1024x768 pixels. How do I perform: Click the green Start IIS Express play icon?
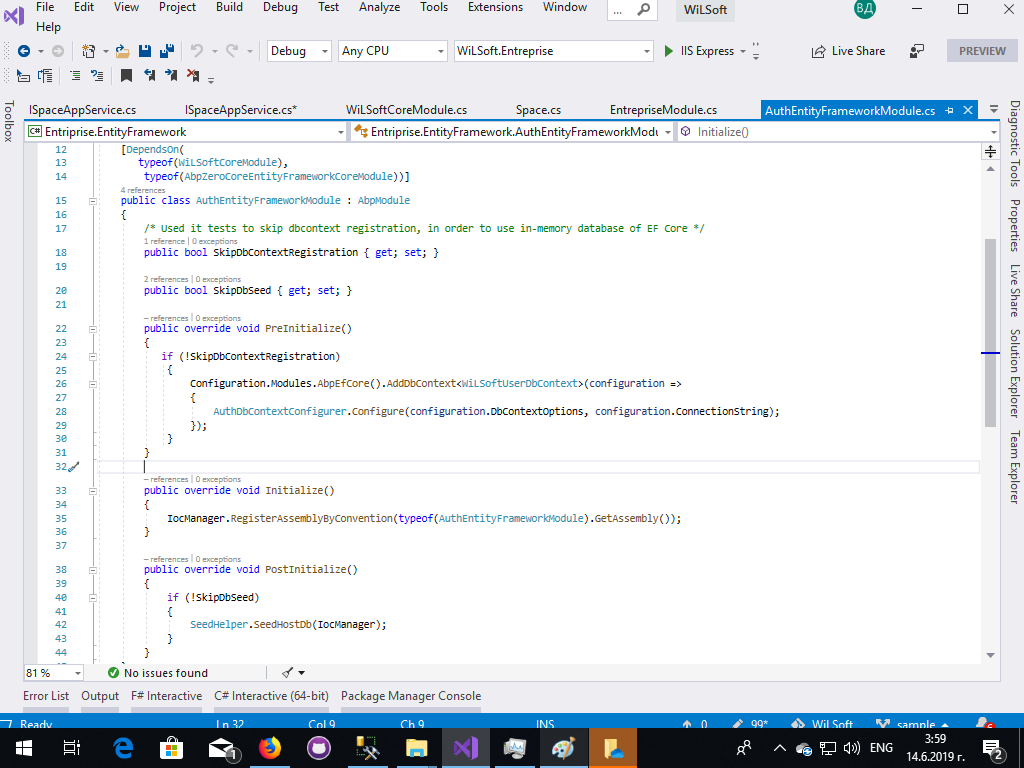click(668, 51)
